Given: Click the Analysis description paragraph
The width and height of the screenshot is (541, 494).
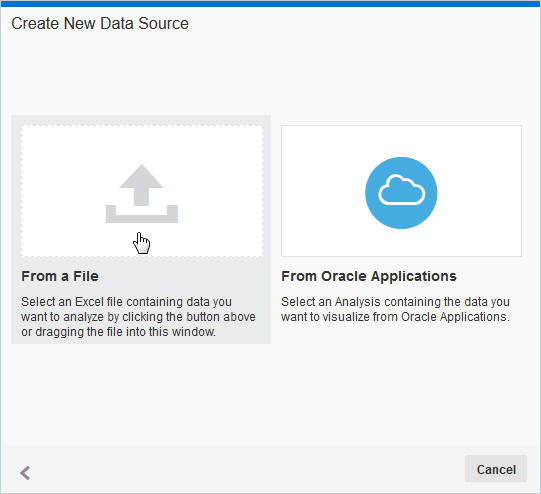Looking at the screenshot, I should pyautogui.click(x=395, y=309).
